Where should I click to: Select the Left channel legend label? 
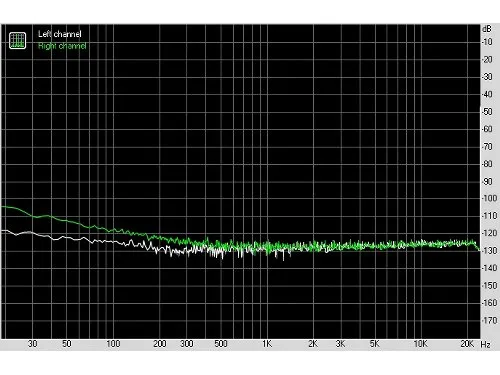click(60, 34)
